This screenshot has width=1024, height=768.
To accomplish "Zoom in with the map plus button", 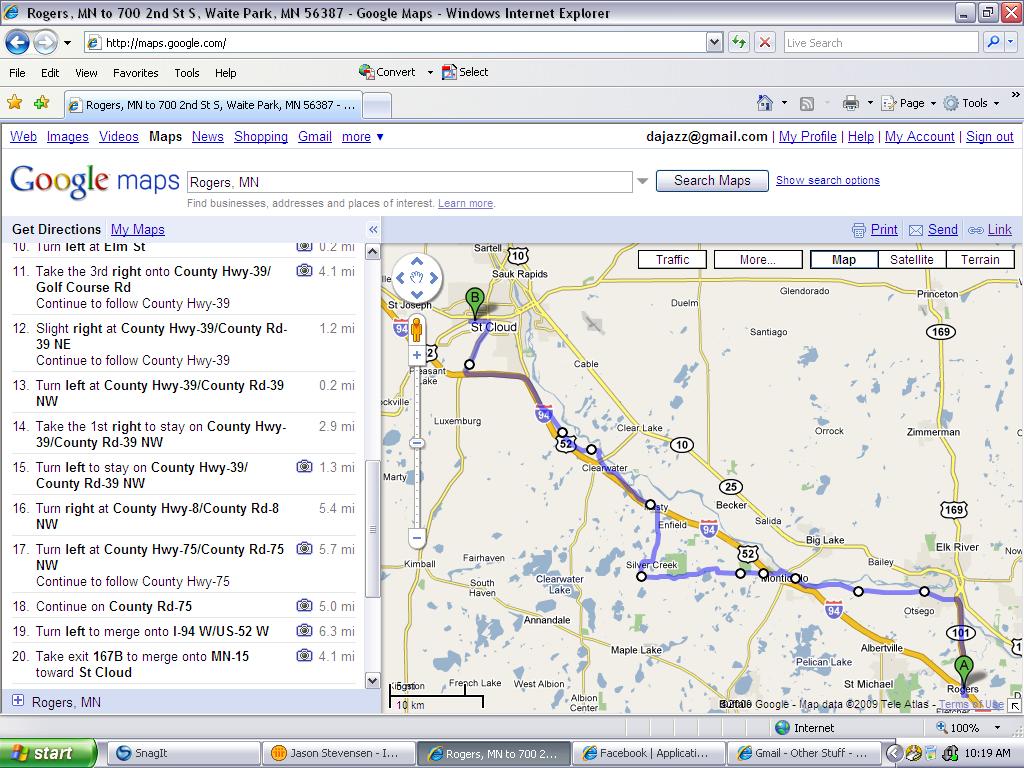I will [x=417, y=355].
